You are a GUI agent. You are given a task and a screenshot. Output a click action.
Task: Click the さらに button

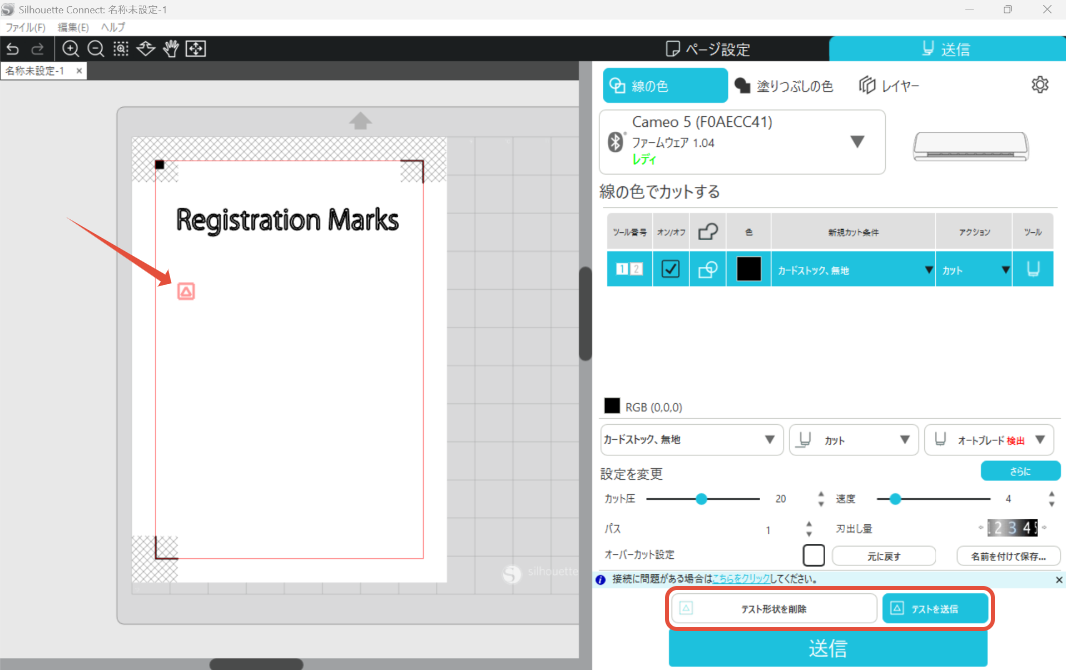pyautogui.click(x=1020, y=471)
